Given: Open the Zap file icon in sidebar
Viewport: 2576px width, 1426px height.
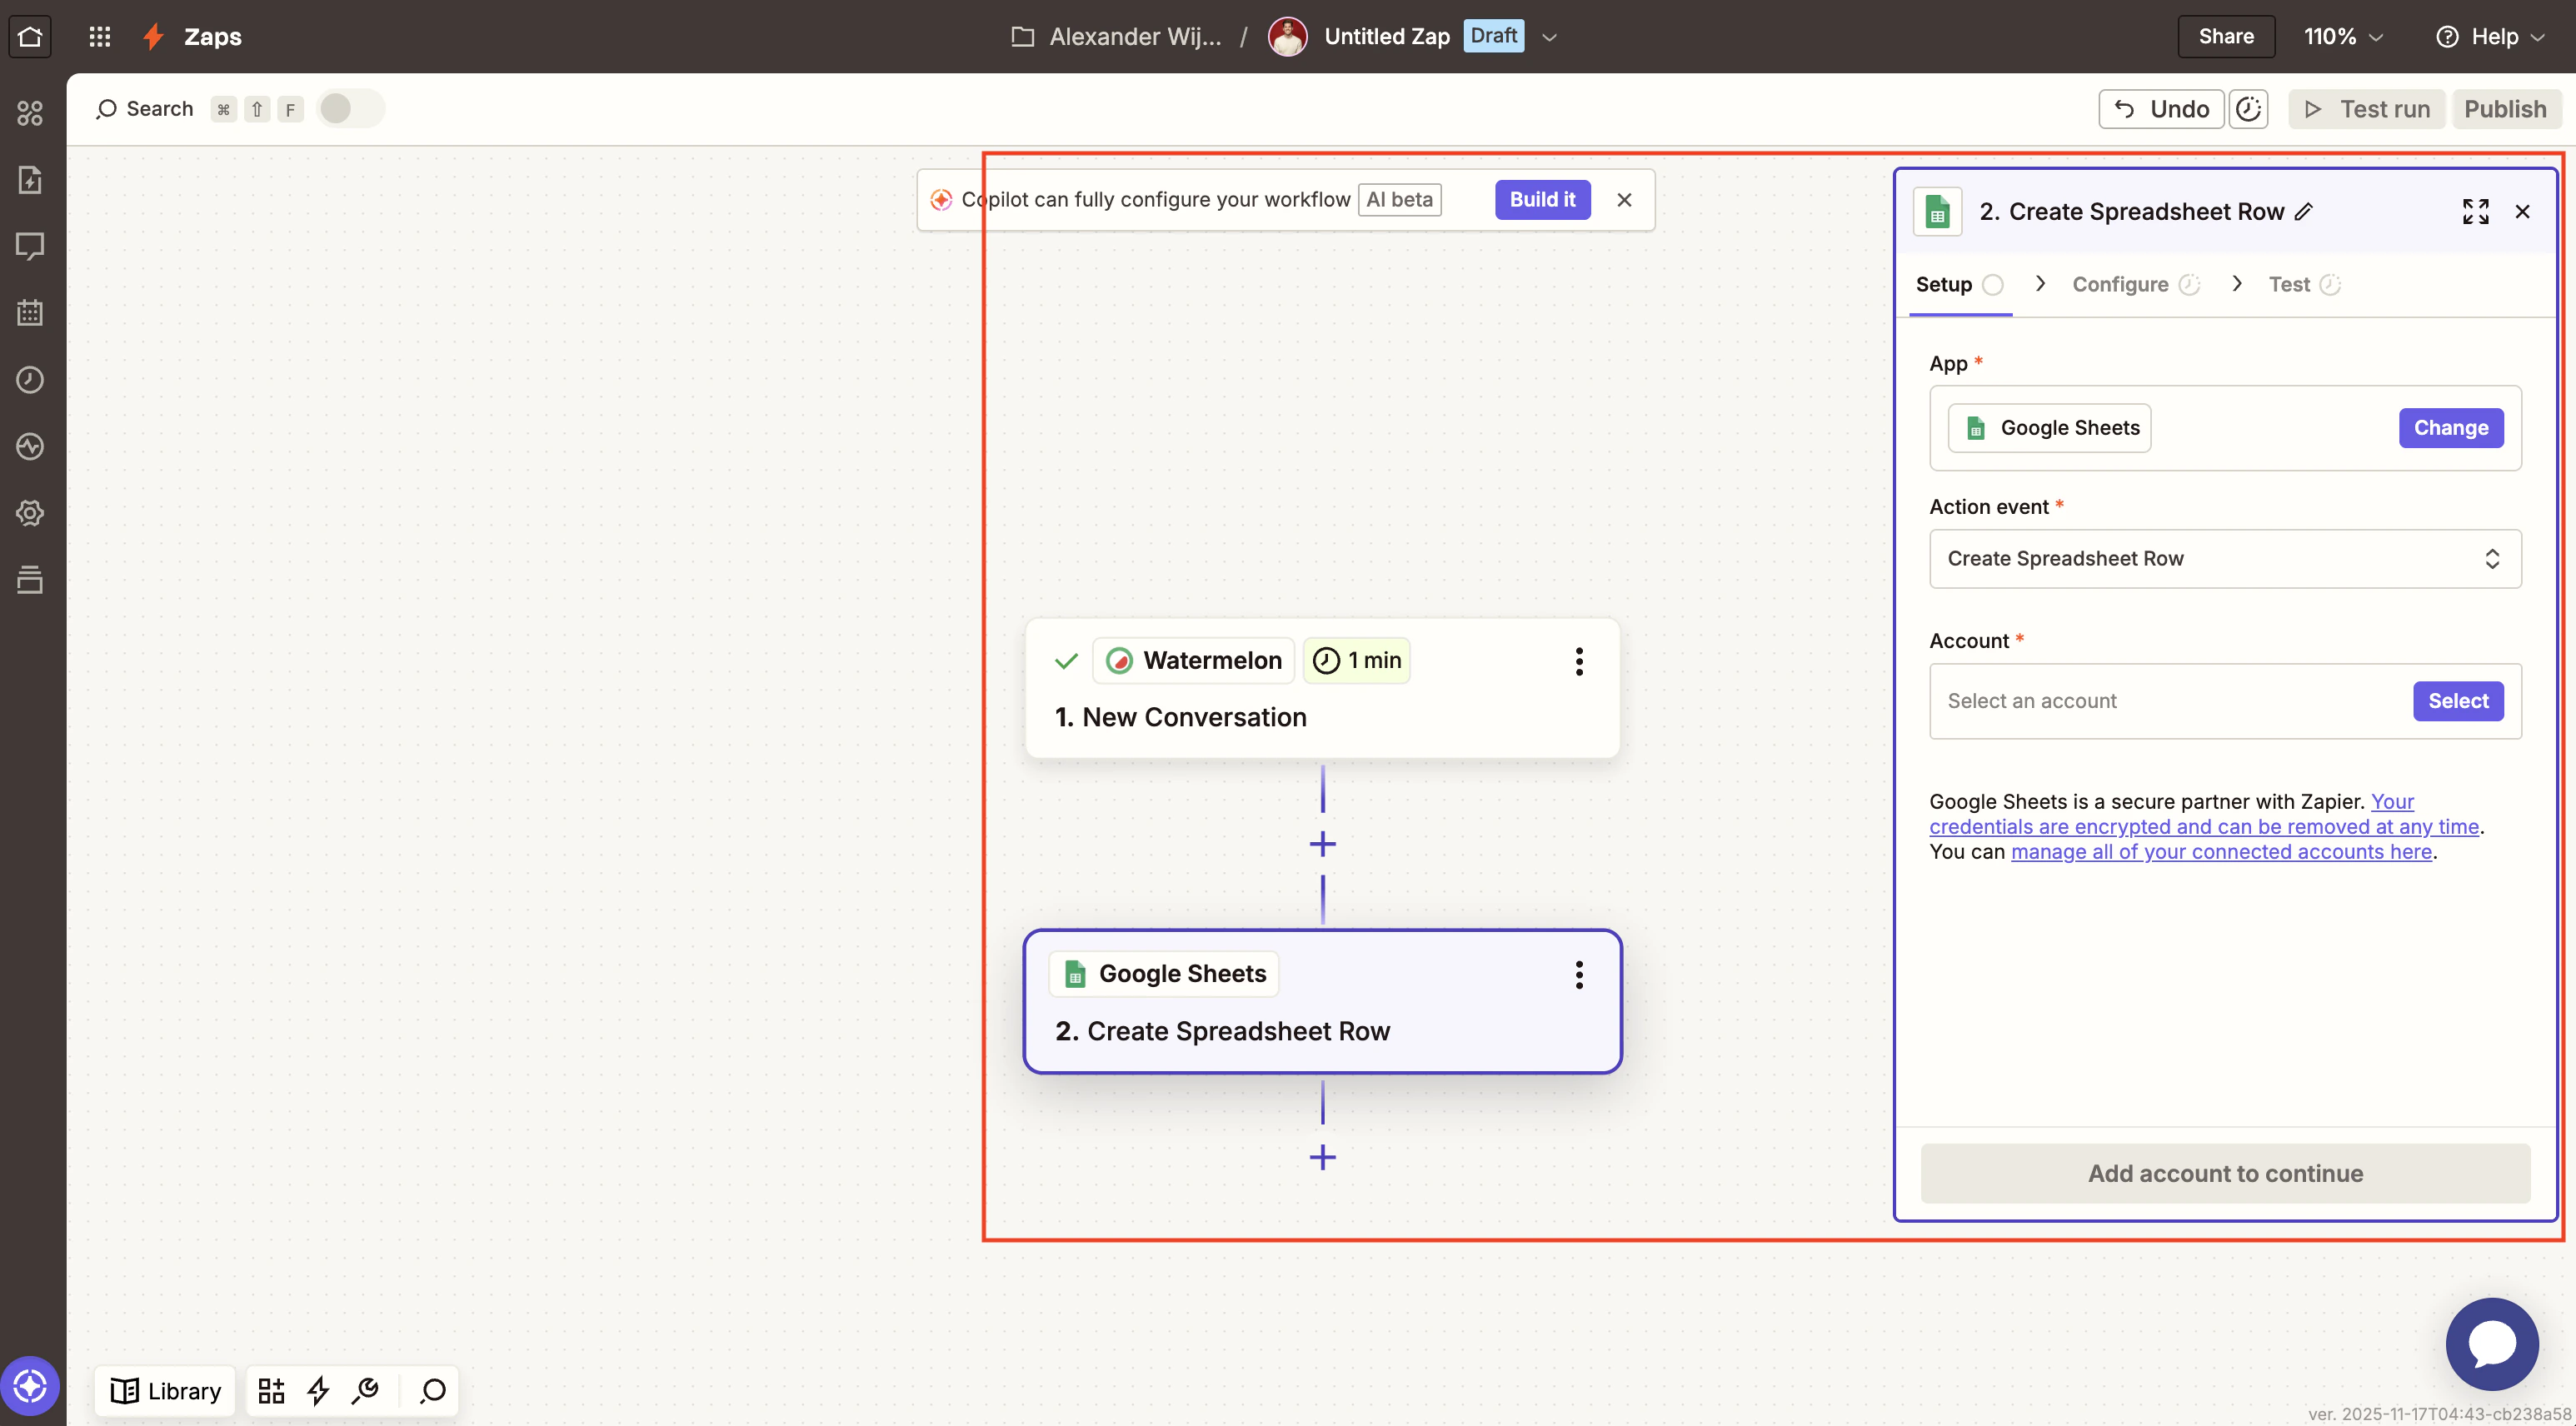Looking at the screenshot, I should tap(30, 180).
